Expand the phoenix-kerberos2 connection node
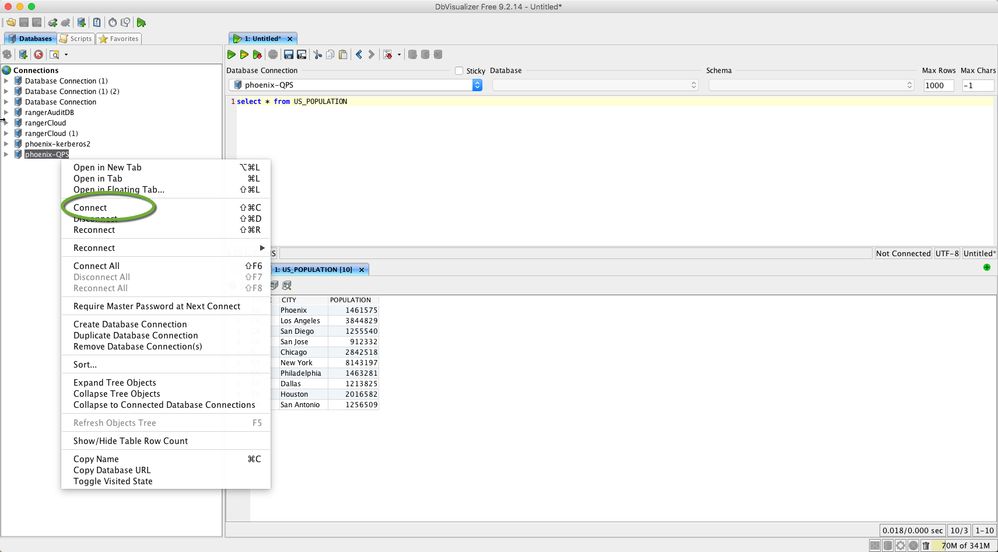This screenshot has height=552, width=998. [6, 144]
